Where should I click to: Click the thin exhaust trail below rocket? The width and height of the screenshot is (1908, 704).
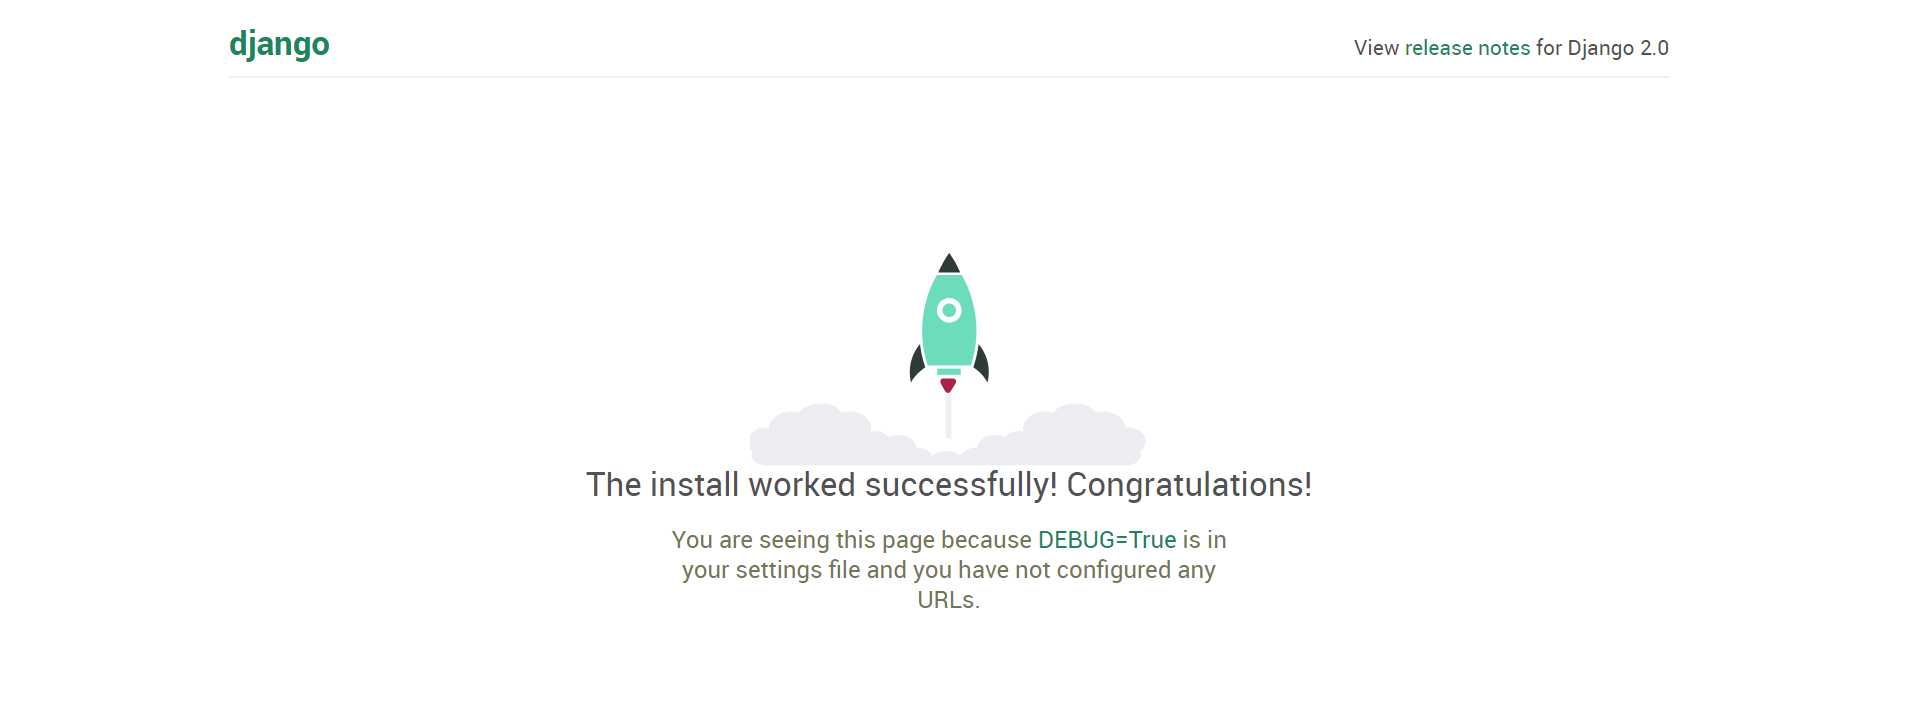tap(948, 415)
